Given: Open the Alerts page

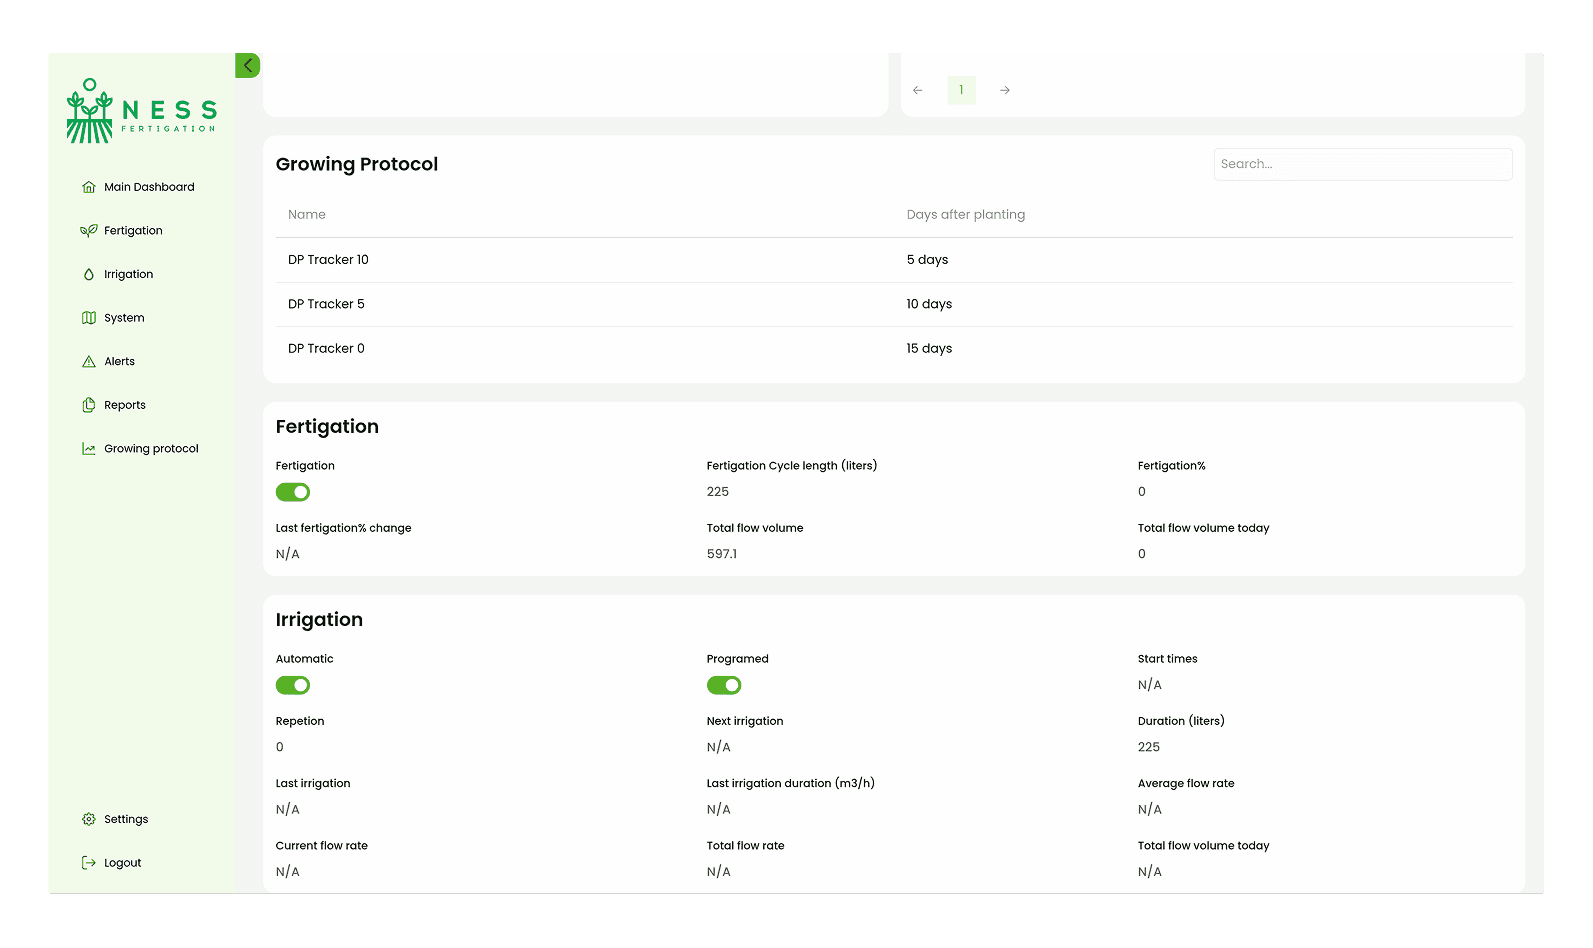Looking at the screenshot, I should click(119, 362).
